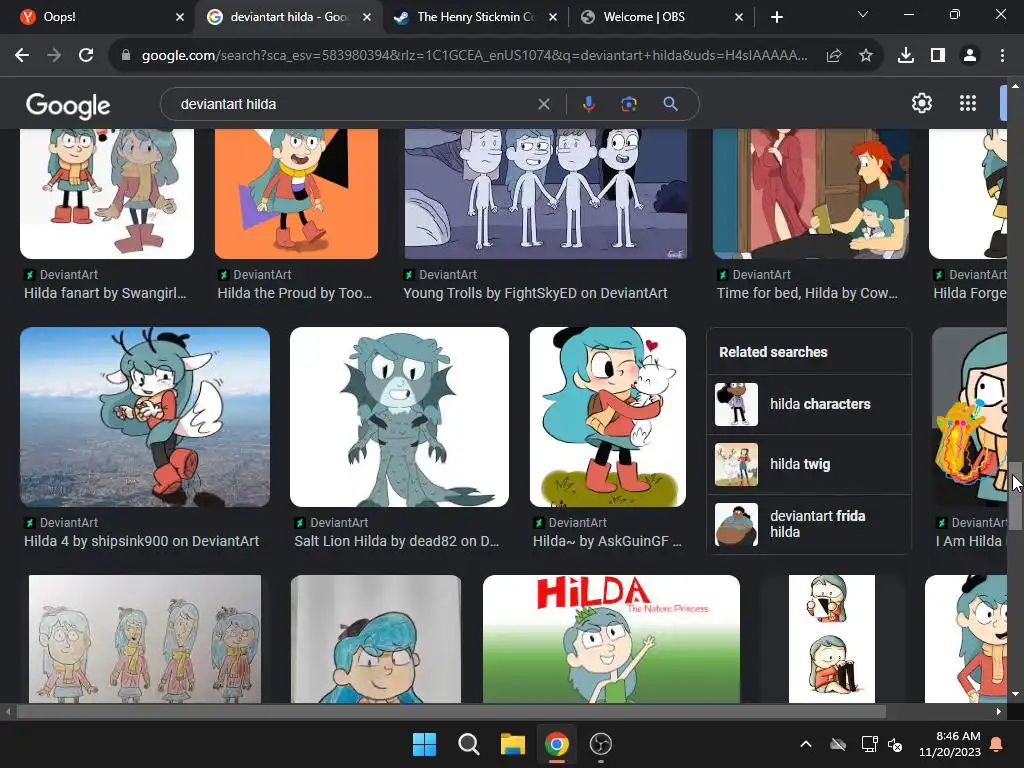The width and height of the screenshot is (1024, 768).
Task: Click the horizontal scrollbar thumb
Action: pyautogui.click(x=451, y=712)
